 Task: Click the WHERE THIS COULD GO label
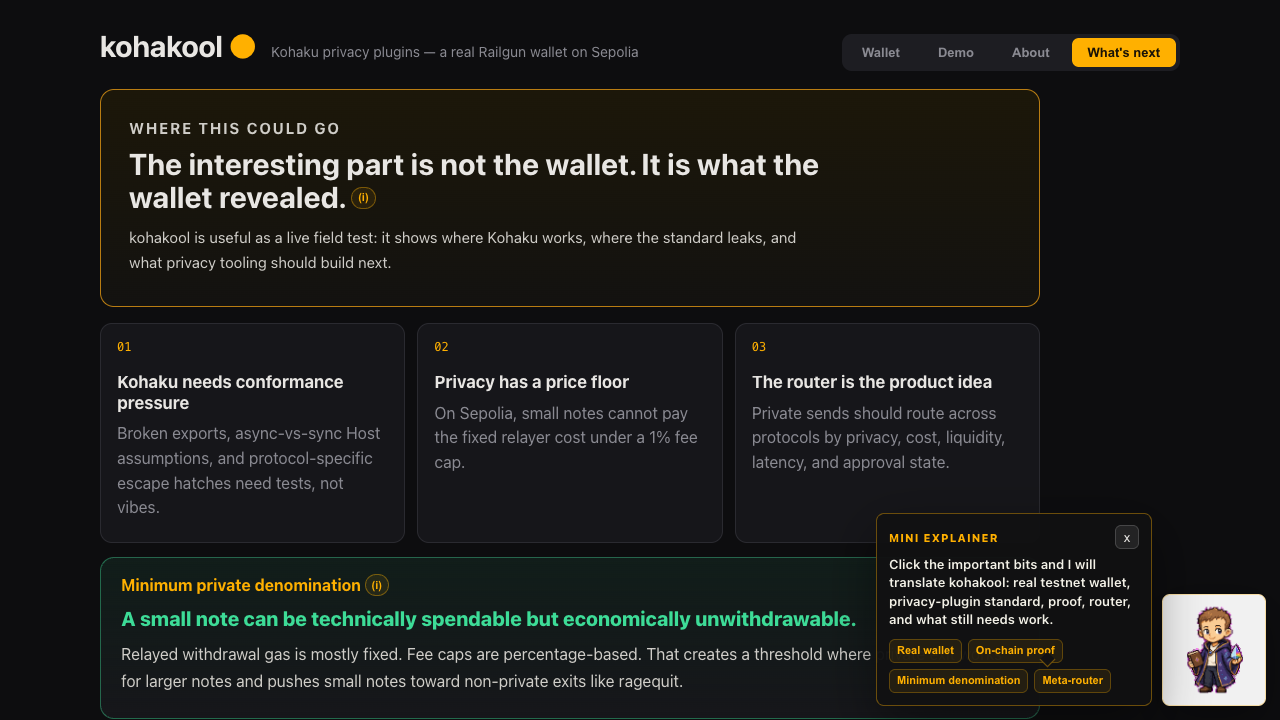click(235, 129)
